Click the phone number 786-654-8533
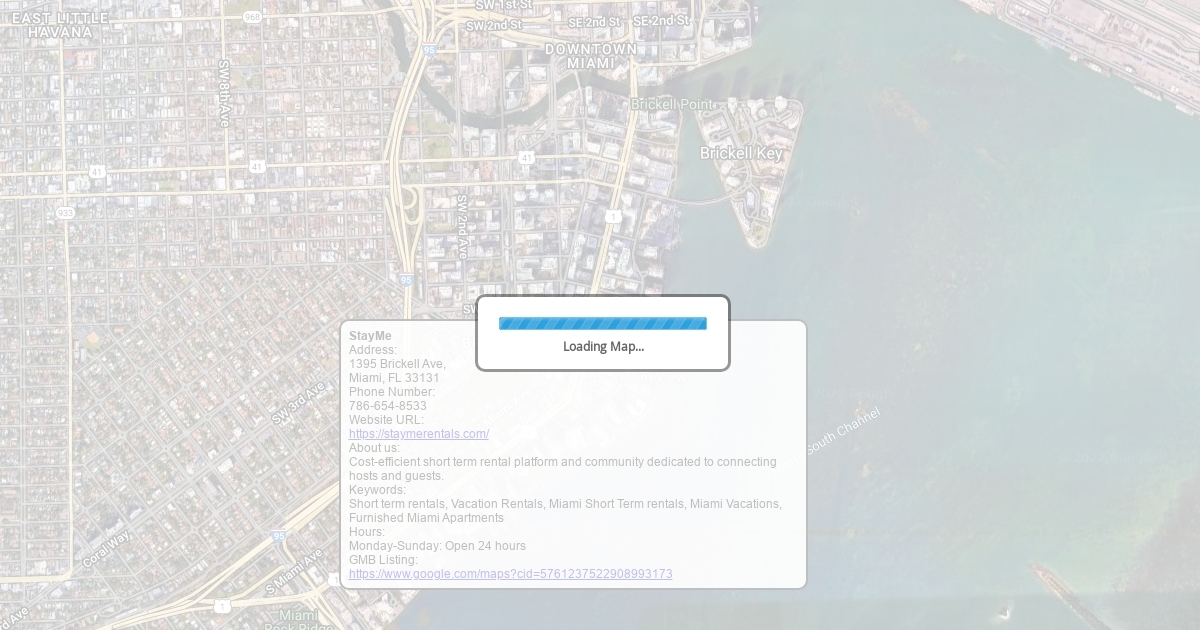Image resolution: width=1200 pixels, height=630 pixels. click(x=387, y=406)
